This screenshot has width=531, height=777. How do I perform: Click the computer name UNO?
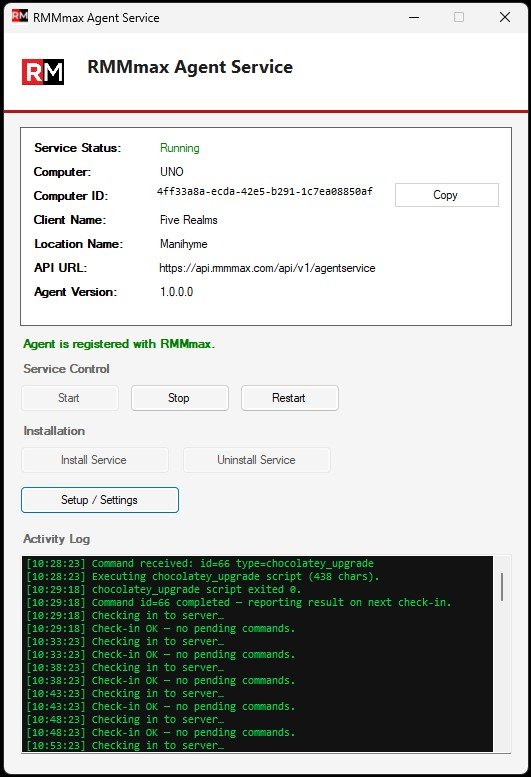click(172, 172)
